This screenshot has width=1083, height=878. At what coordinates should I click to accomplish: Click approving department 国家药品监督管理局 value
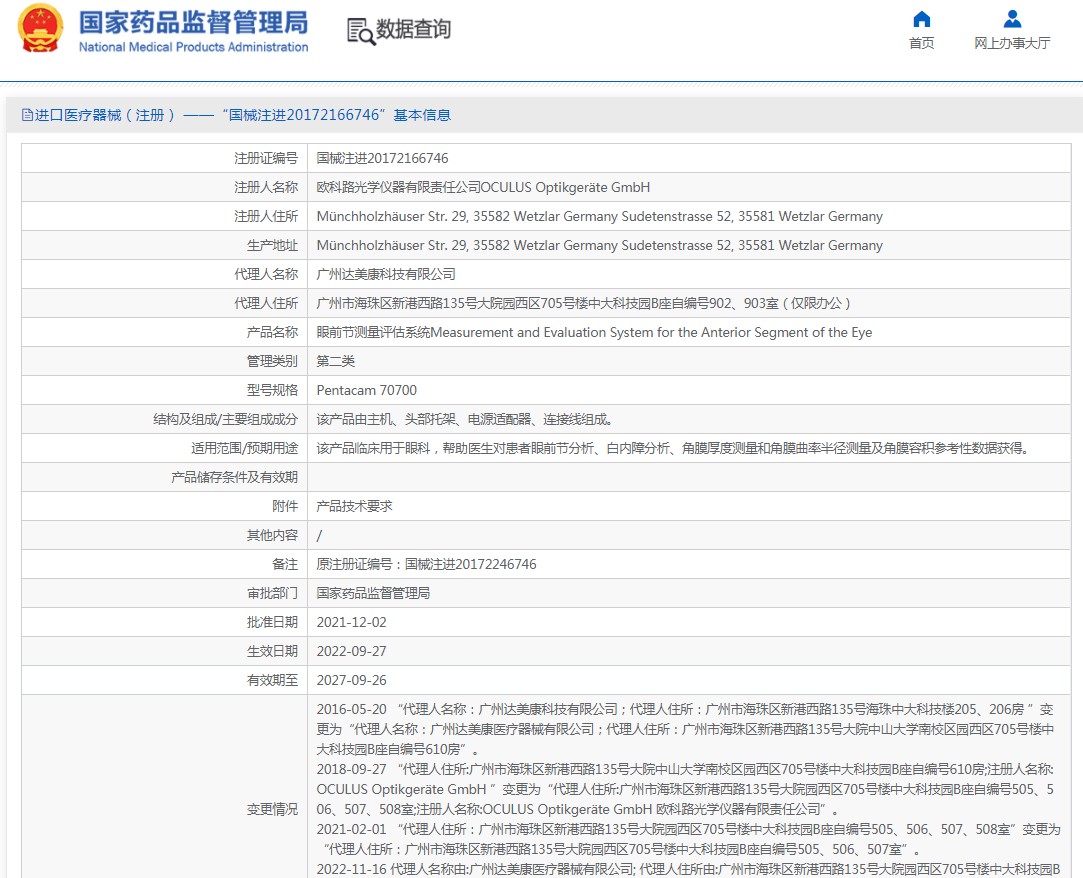373,593
